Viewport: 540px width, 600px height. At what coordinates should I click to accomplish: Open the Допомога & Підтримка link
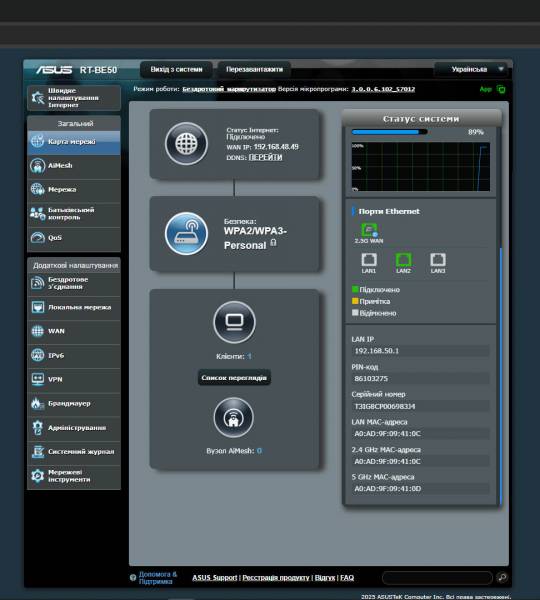tap(157, 578)
